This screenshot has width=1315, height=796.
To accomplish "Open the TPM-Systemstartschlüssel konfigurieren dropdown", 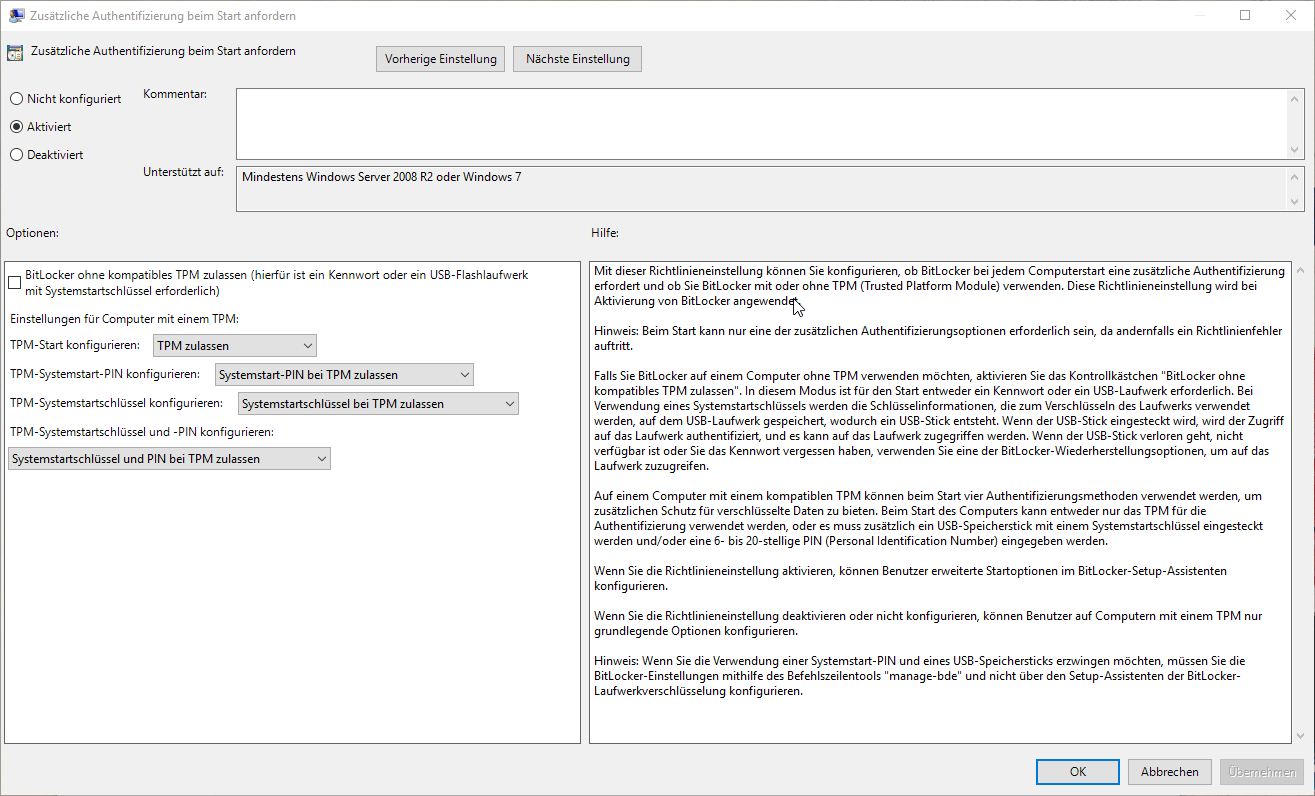I will click(378, 404).
